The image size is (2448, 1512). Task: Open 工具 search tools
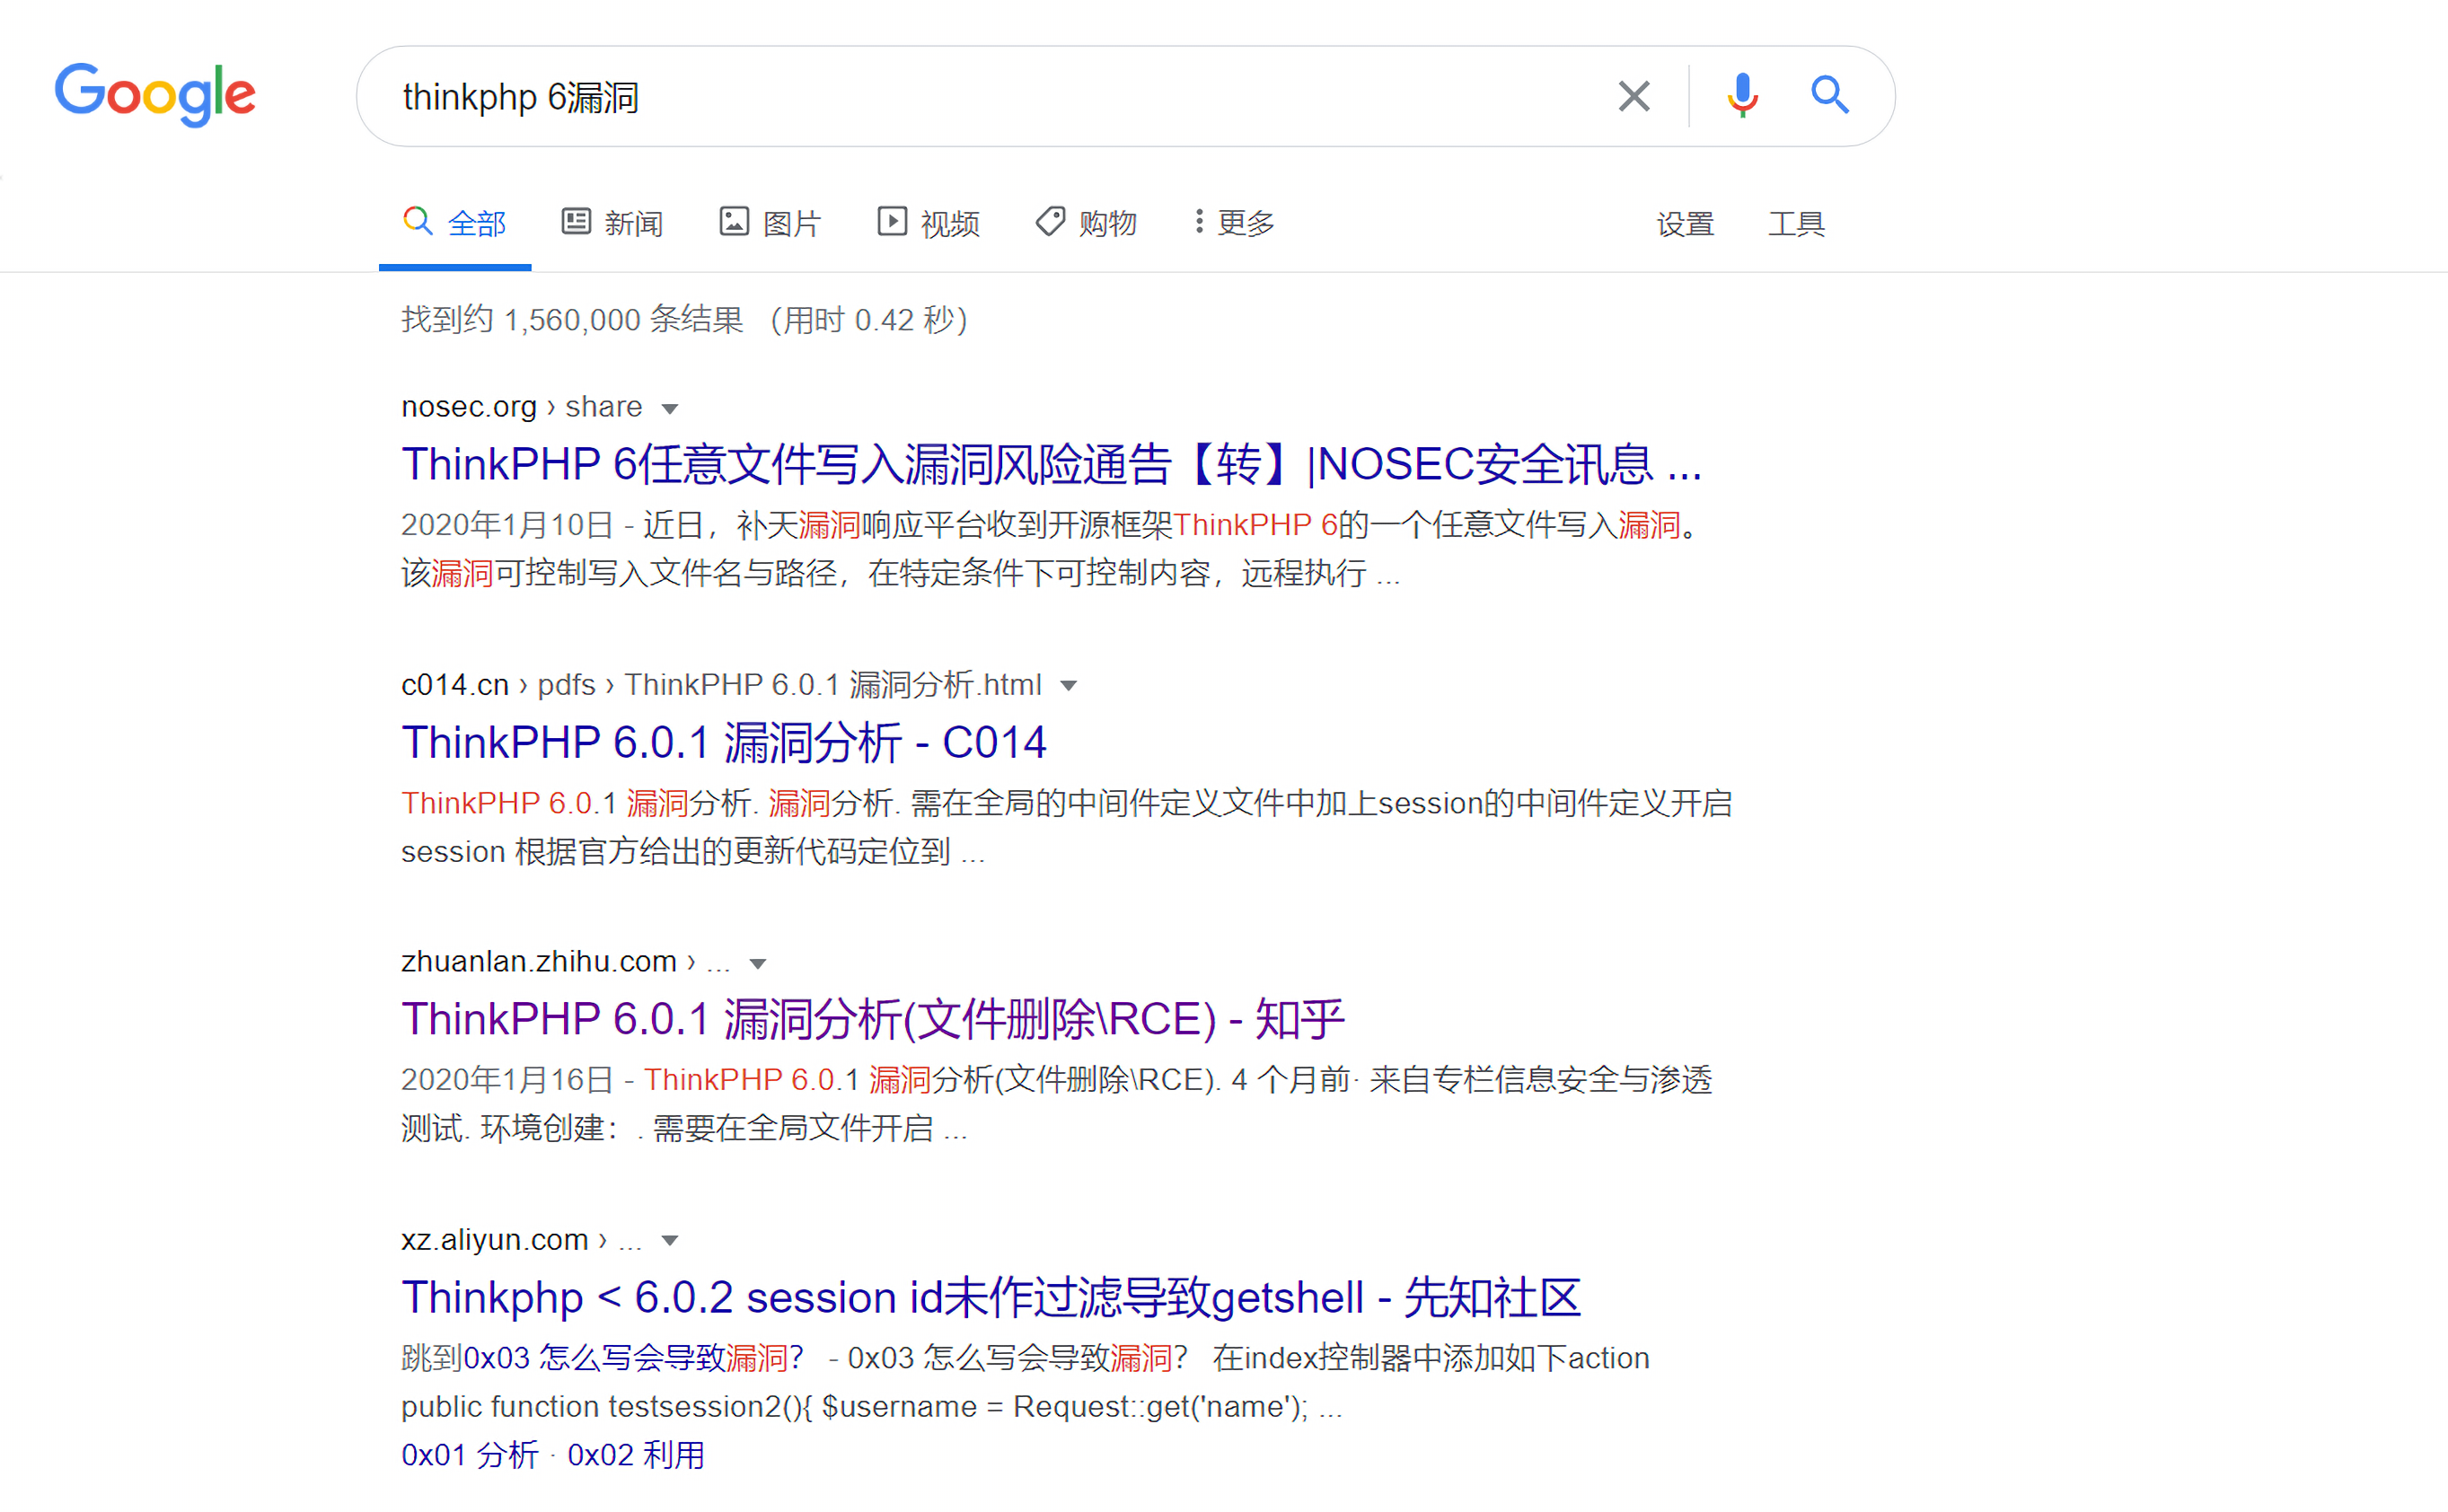[1796, 223]
